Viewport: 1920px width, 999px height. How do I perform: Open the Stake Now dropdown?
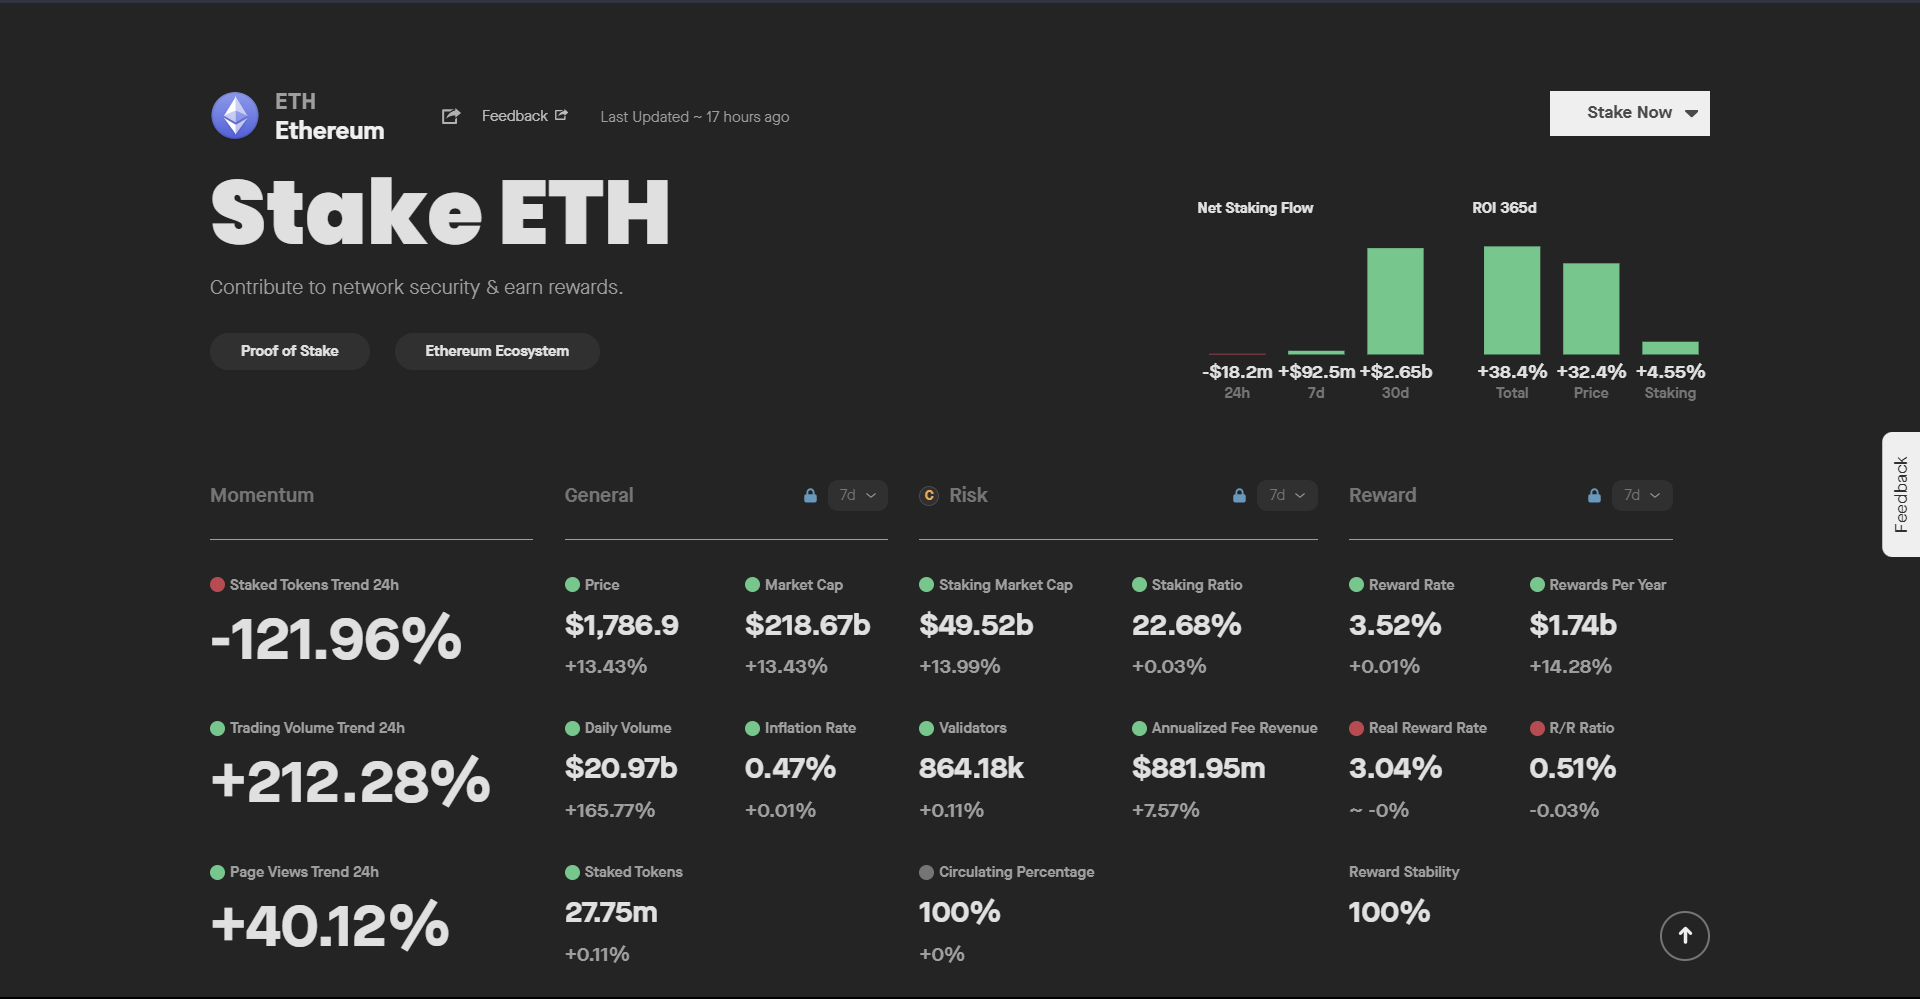(1629, 113)
